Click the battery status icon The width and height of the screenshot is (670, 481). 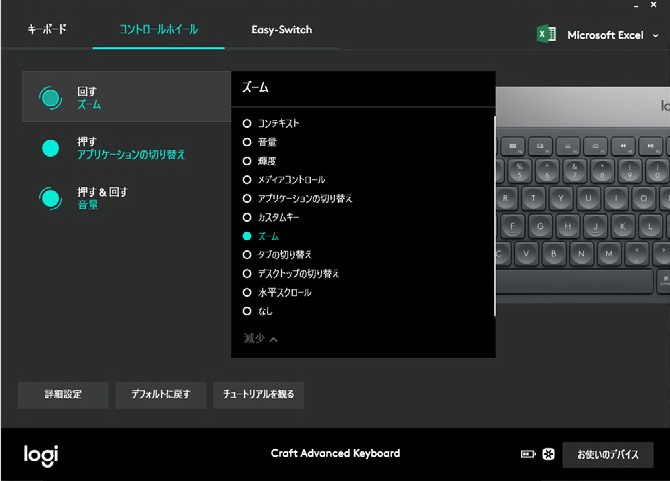[528, 454]
